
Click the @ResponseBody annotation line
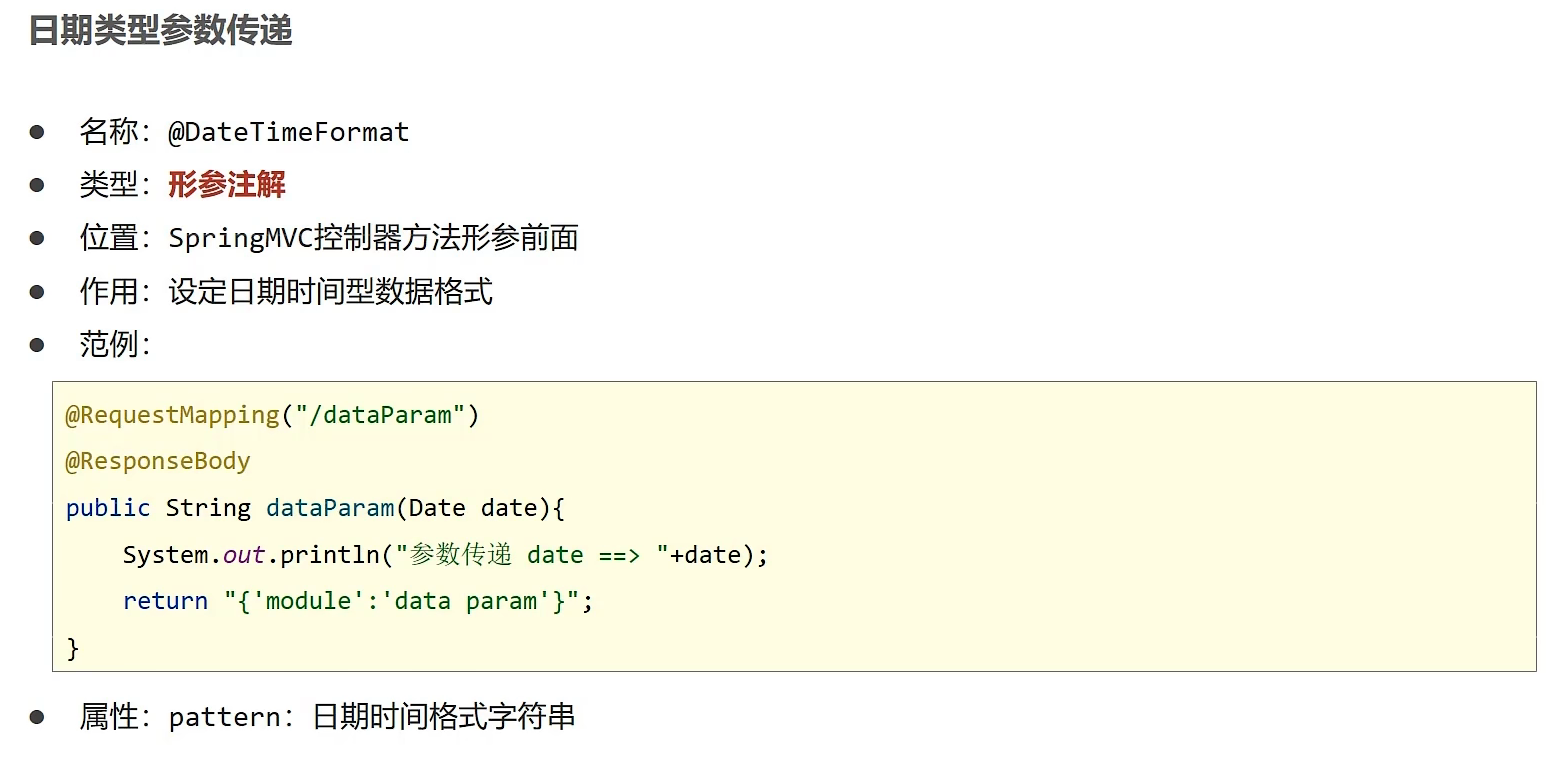pos(158,461)
